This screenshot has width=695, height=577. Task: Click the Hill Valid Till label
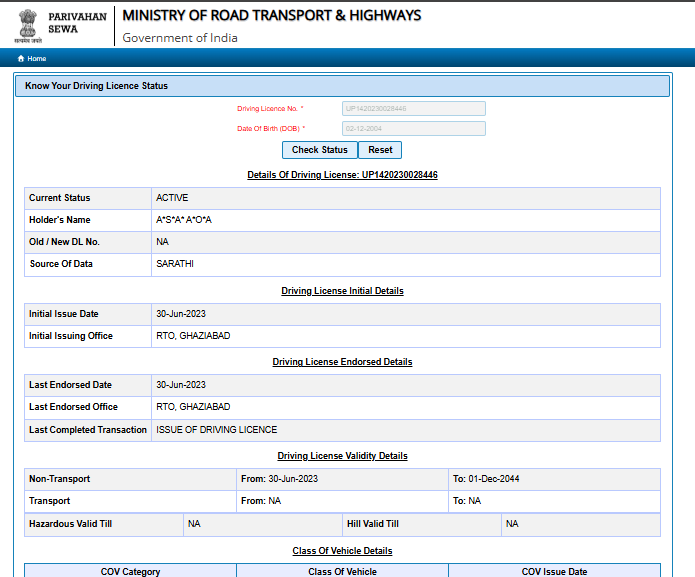click(373, 524)
